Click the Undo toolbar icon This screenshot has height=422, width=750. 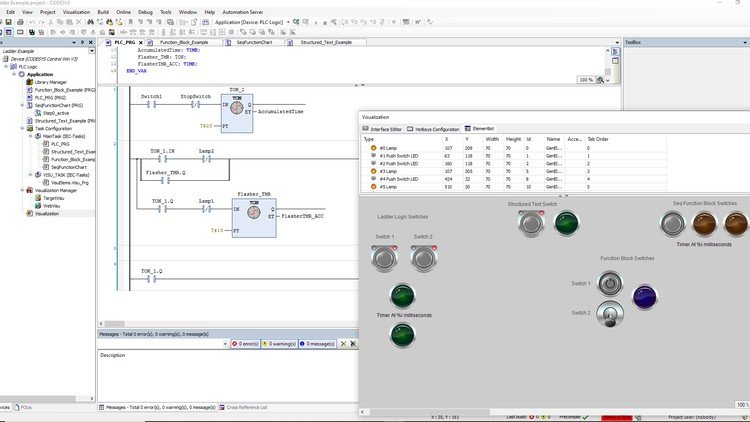(32, 22)
